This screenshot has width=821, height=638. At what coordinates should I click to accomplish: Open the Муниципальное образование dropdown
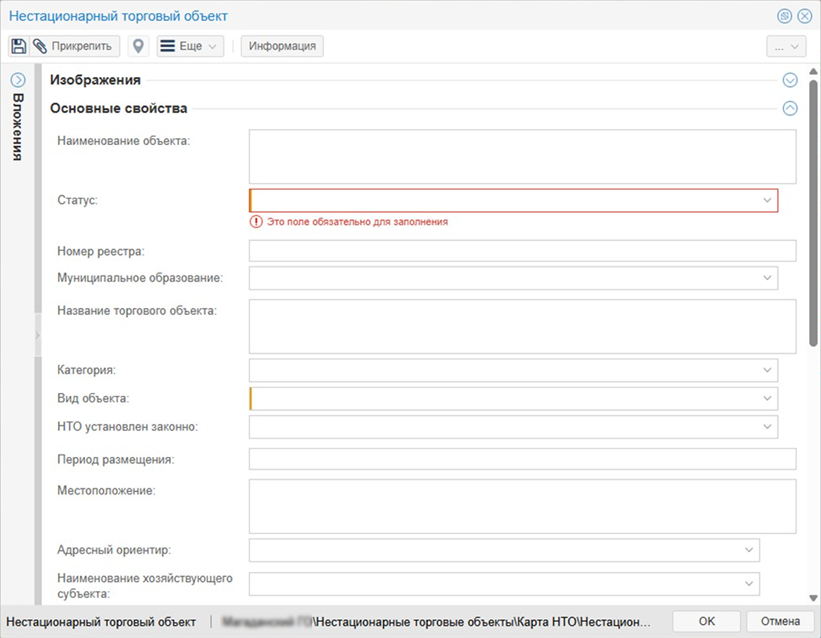[767, 278]
